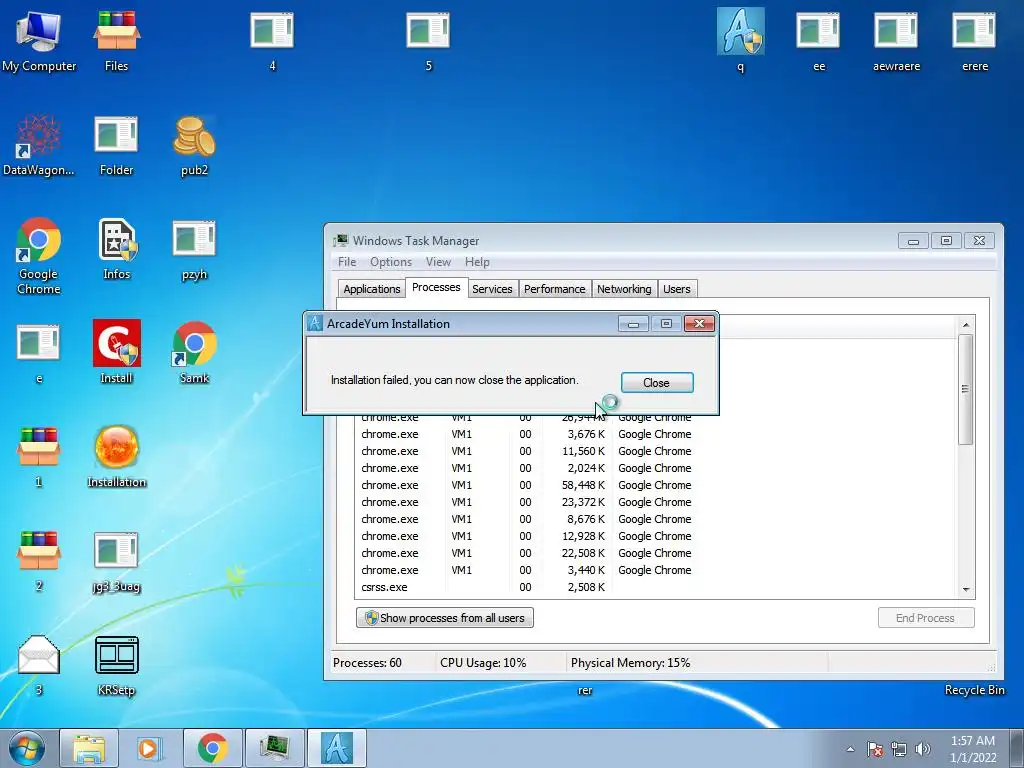
Task: Open Windows Explorer from taskbar
Action: tap(89, 748)
